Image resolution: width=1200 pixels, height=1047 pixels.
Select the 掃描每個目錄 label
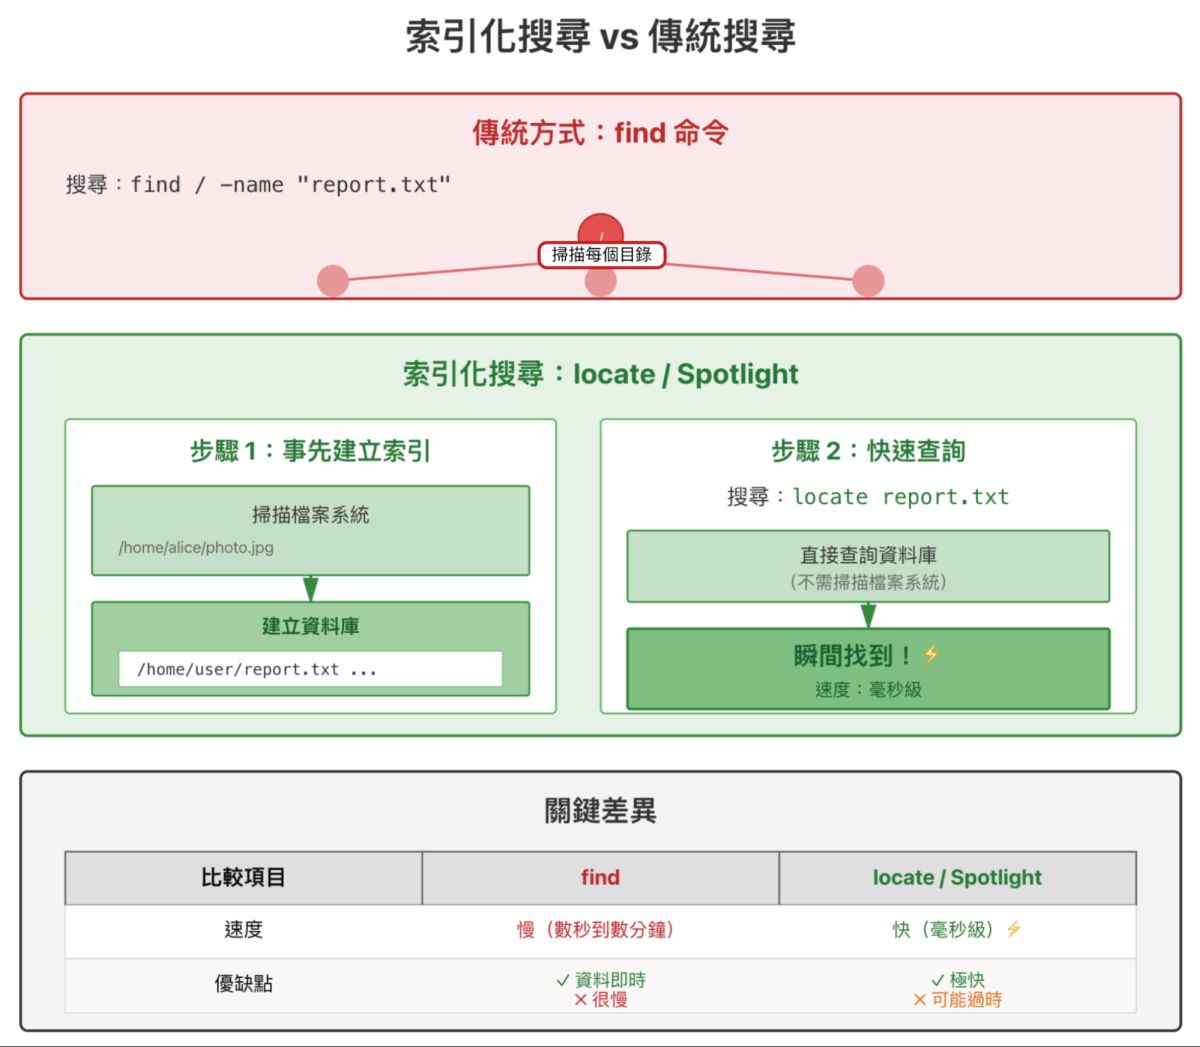(601, 255)
